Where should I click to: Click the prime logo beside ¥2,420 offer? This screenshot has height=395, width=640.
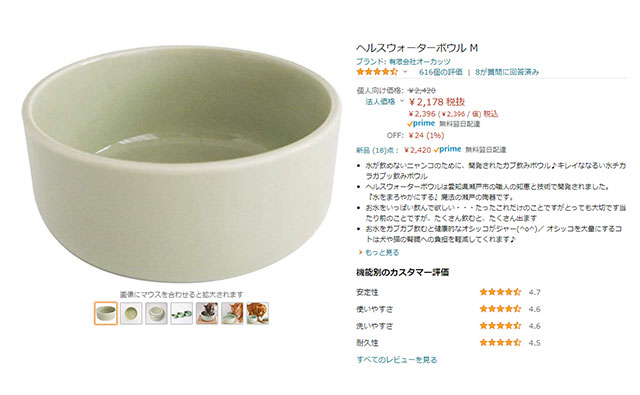click(448, 149)
